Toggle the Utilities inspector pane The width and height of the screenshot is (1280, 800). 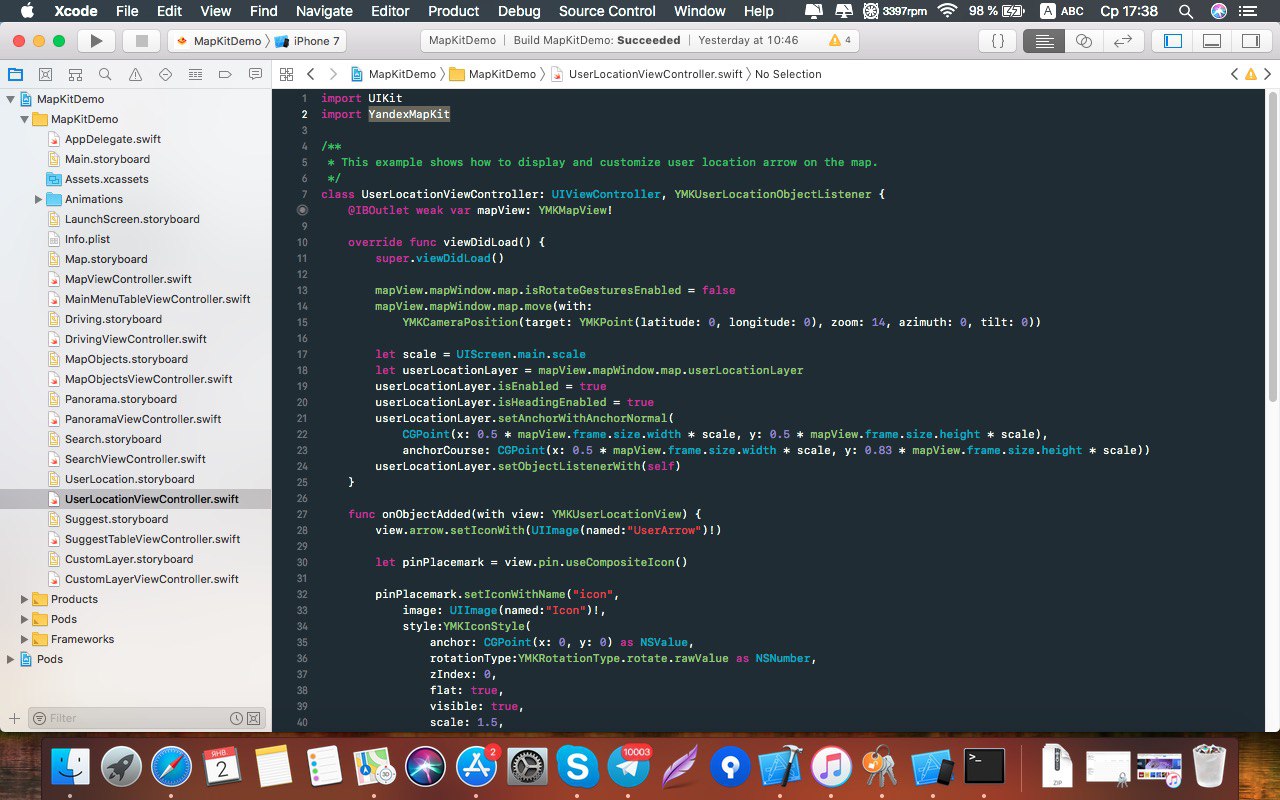click(1250, 41)
